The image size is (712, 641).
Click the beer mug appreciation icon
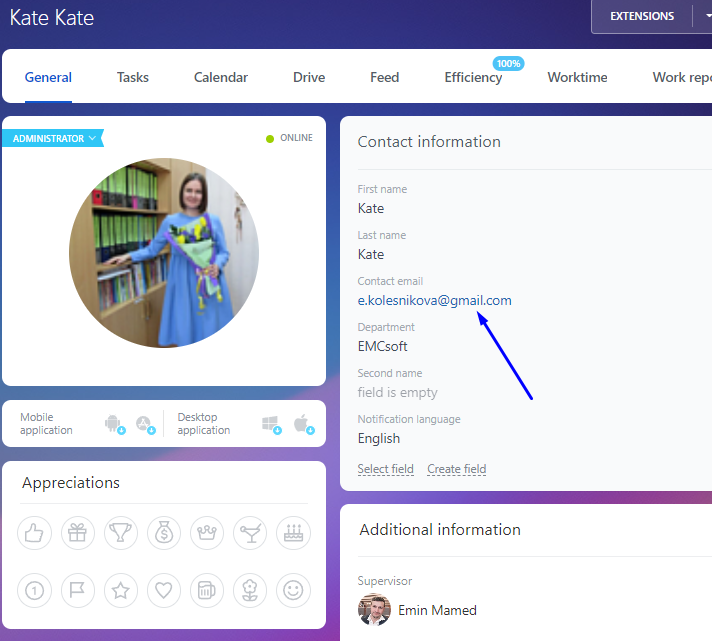[207, 591]
